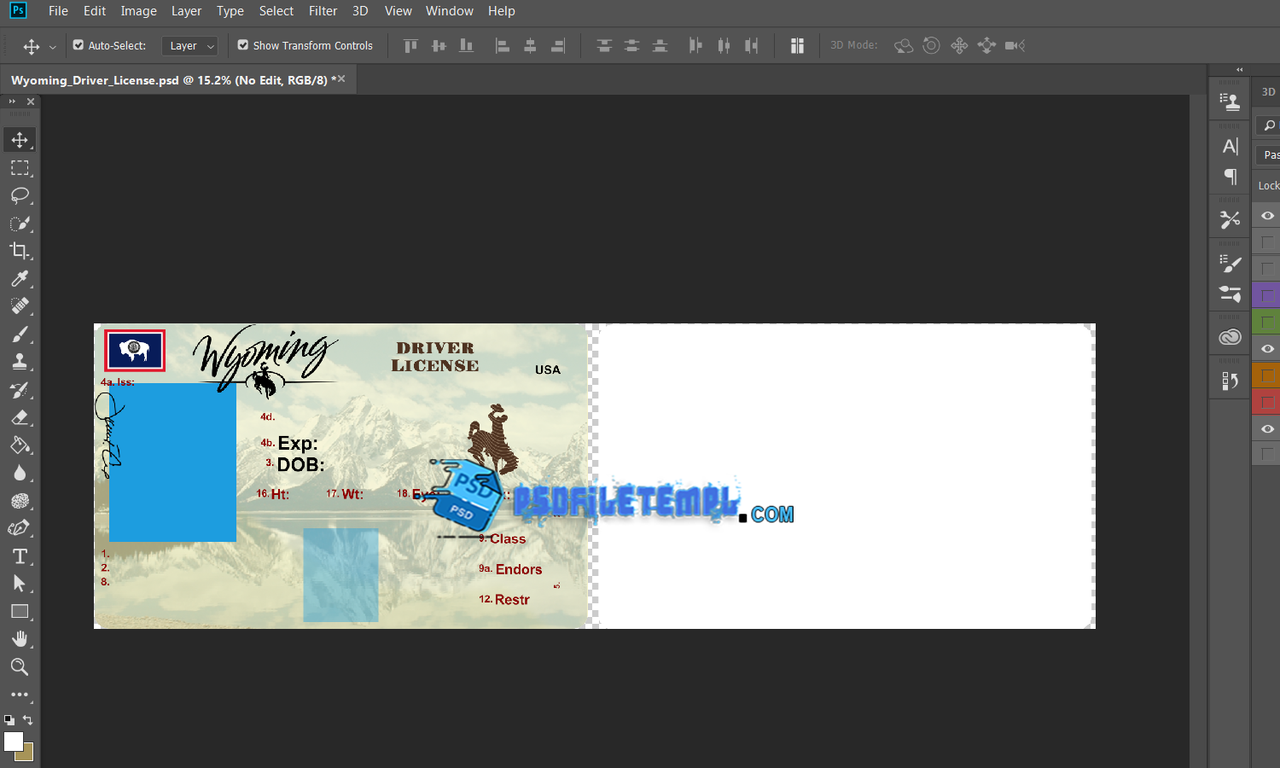Select the Rectangle shape tool
This screenshot has height=768, width=1280.
tap(19, 611)
